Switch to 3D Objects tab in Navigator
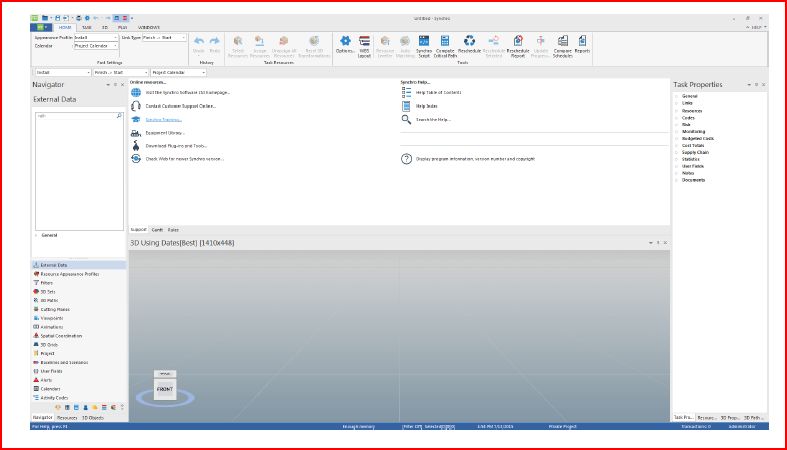 click(x=93, y=417)
